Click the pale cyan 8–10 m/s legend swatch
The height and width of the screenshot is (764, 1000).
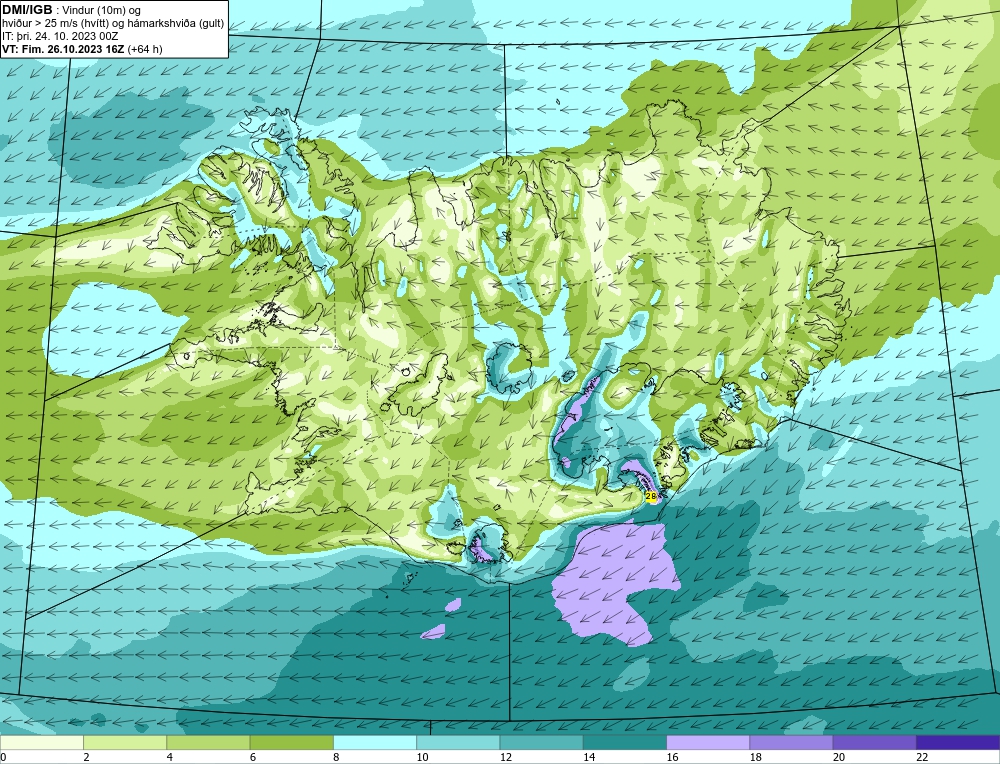click(375, 743)
